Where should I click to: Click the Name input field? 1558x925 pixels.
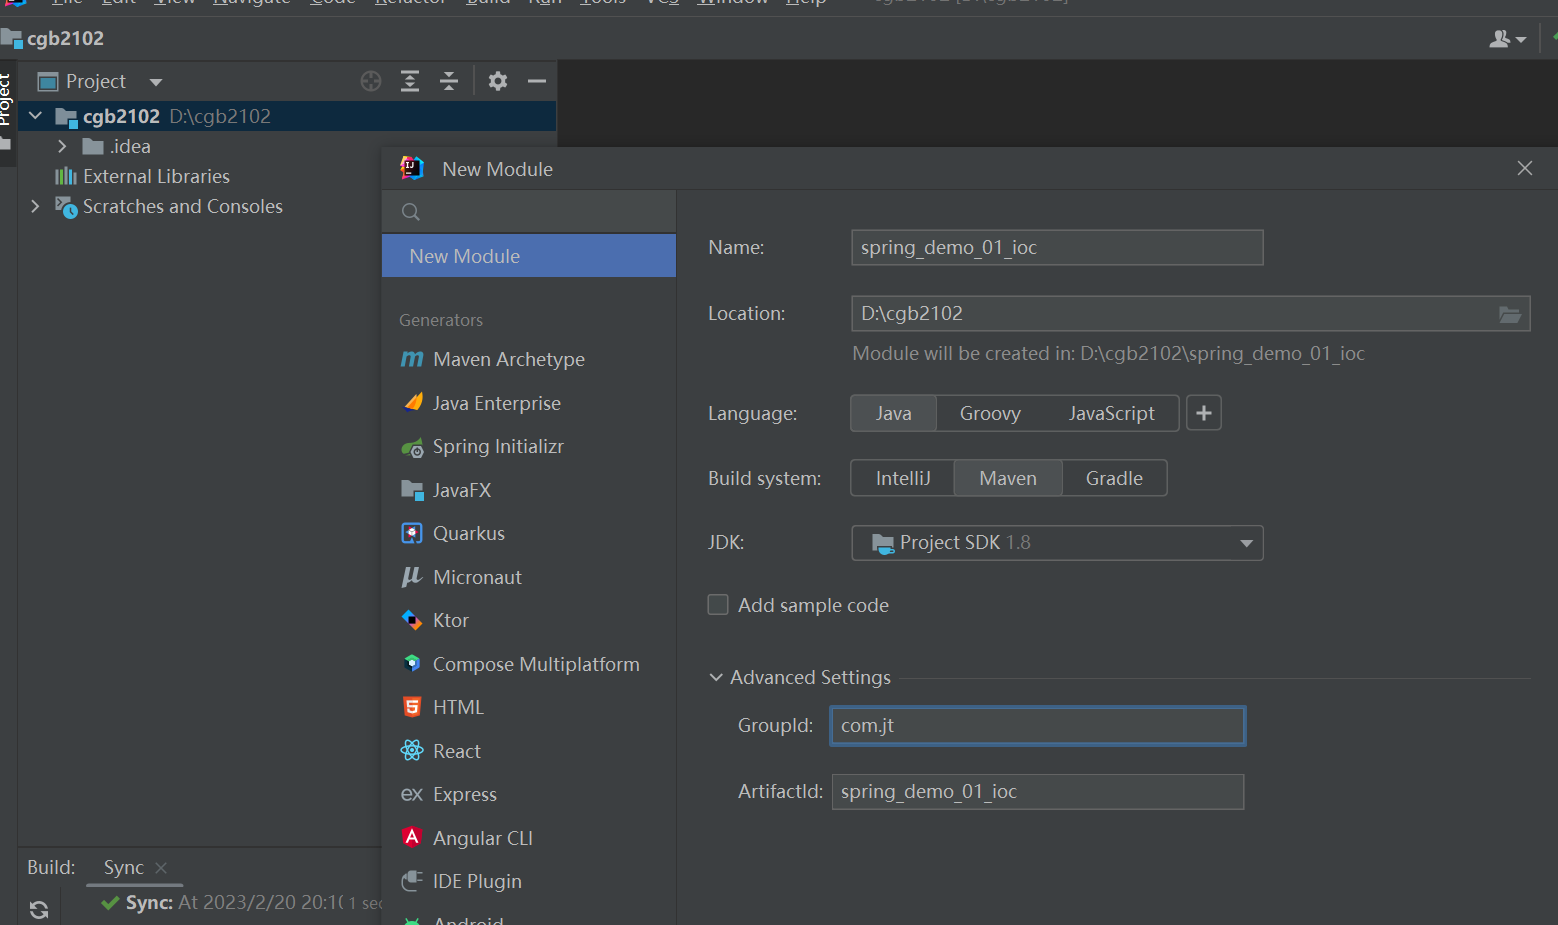tap(1057, 248)
